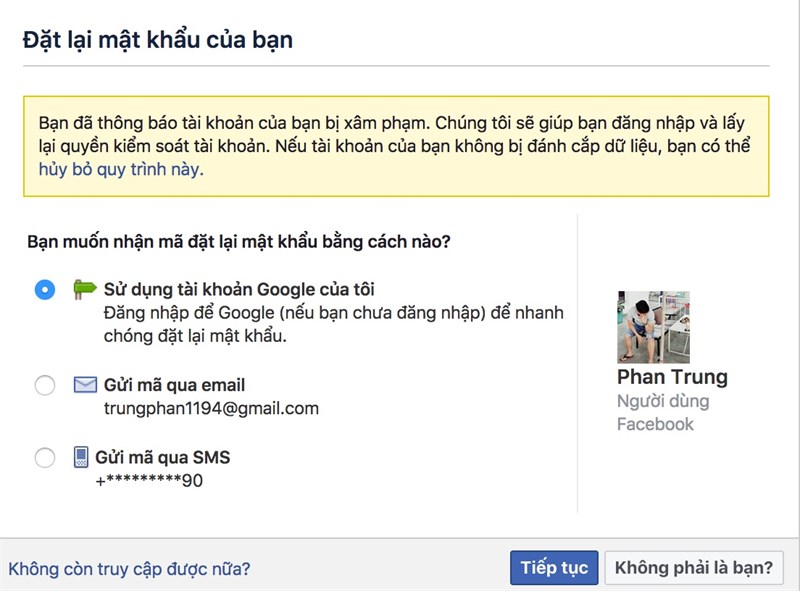
Task: Click the envelope icon next to email option
Action: 85,385
